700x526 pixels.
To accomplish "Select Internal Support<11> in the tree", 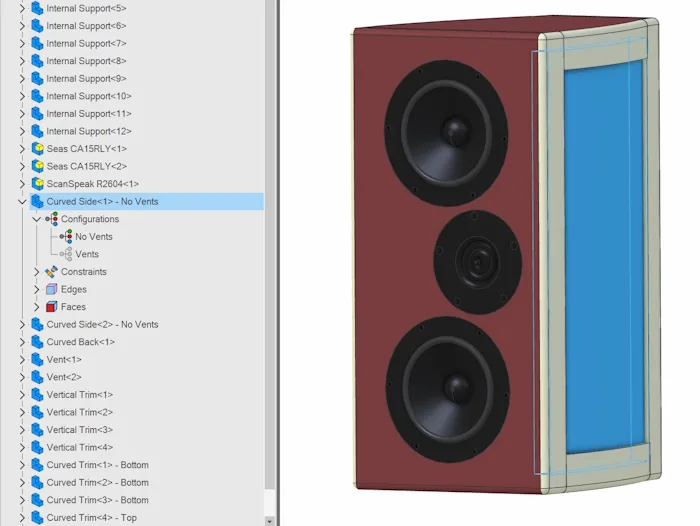I will pyautogui.click(x=89, y=113).
